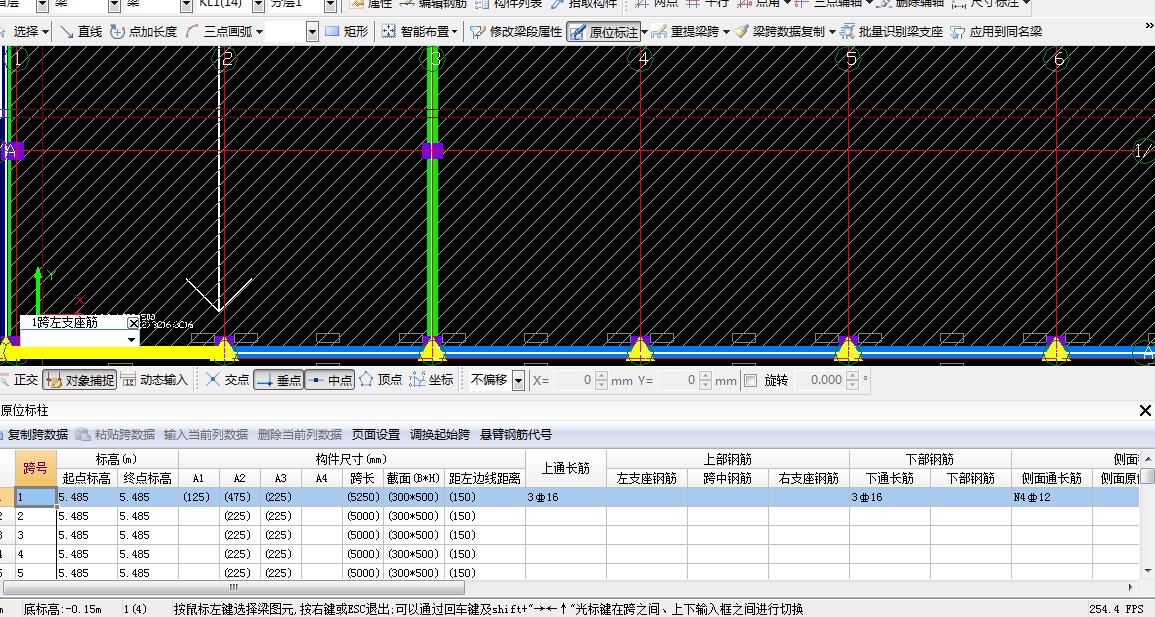Click the yellow support triangle under axis 4

640,349
